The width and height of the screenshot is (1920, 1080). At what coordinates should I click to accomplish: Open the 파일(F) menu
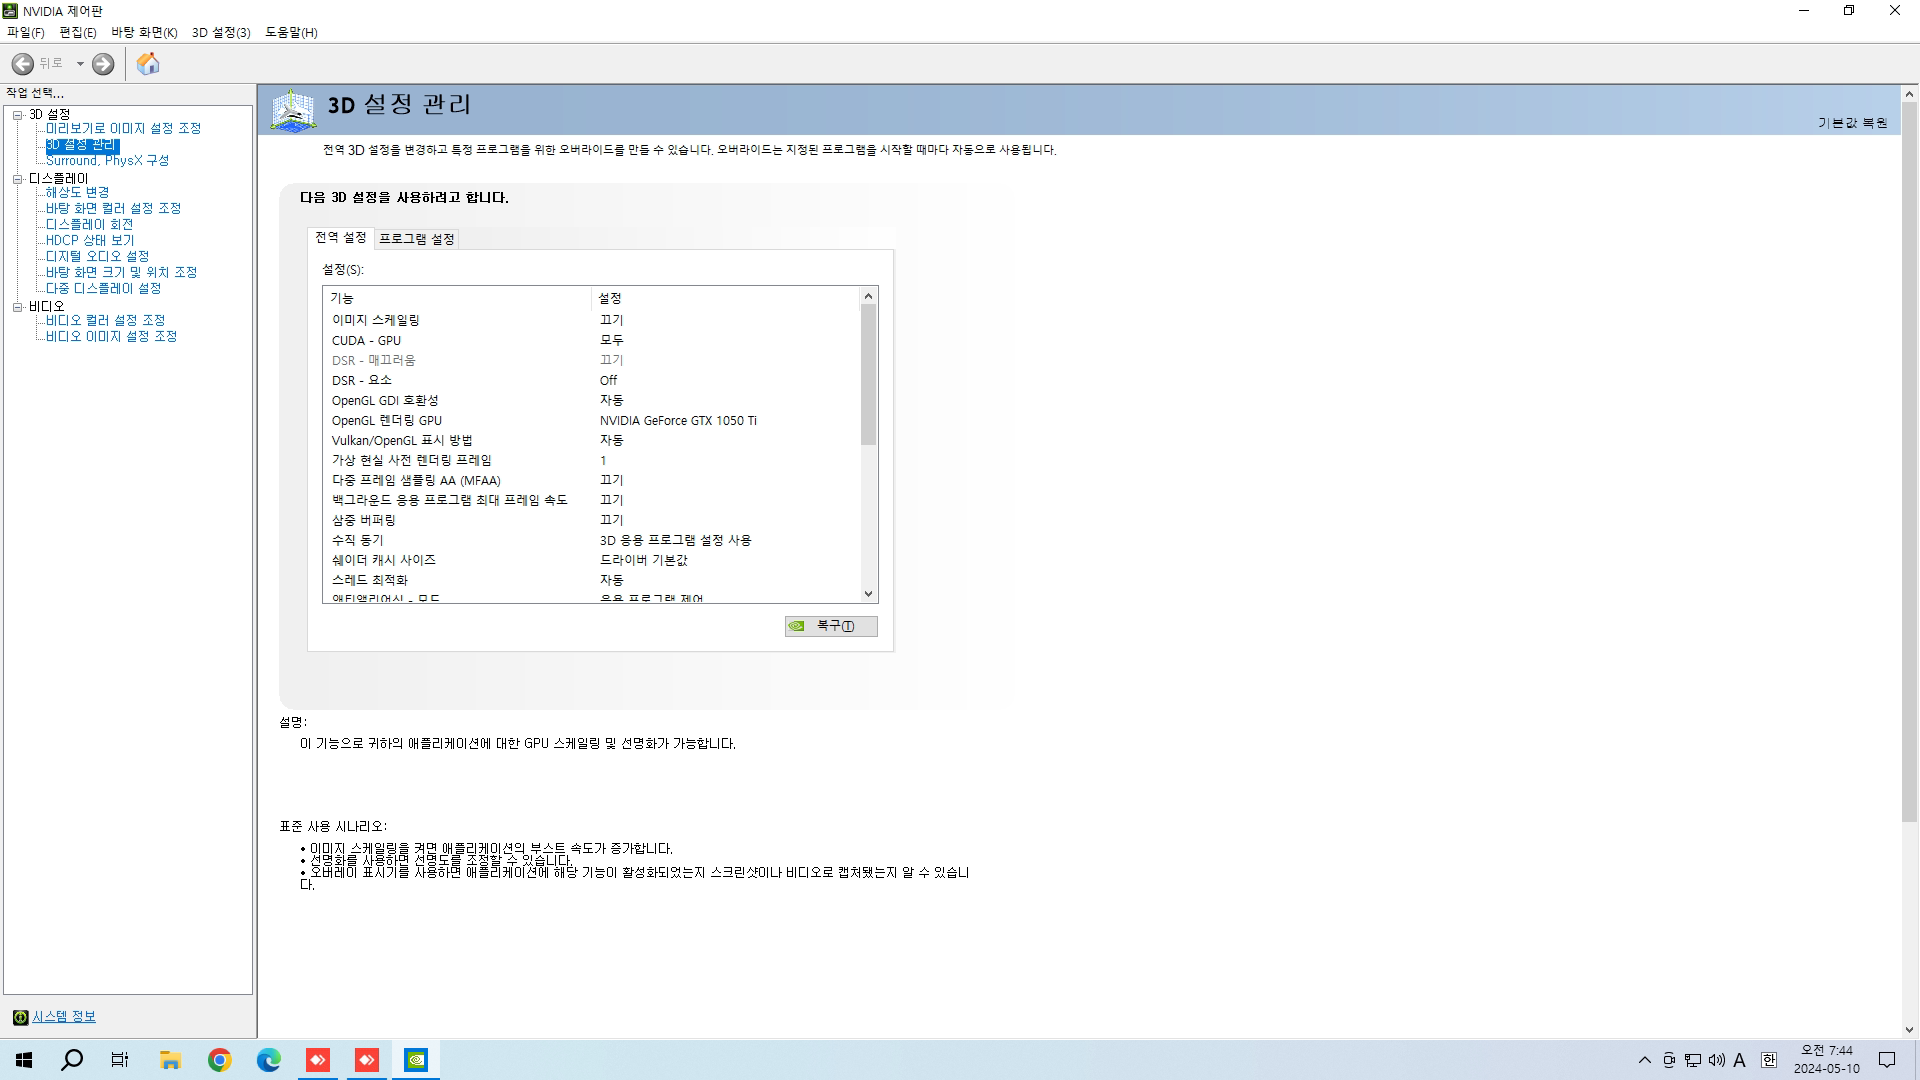click(26, 32)
